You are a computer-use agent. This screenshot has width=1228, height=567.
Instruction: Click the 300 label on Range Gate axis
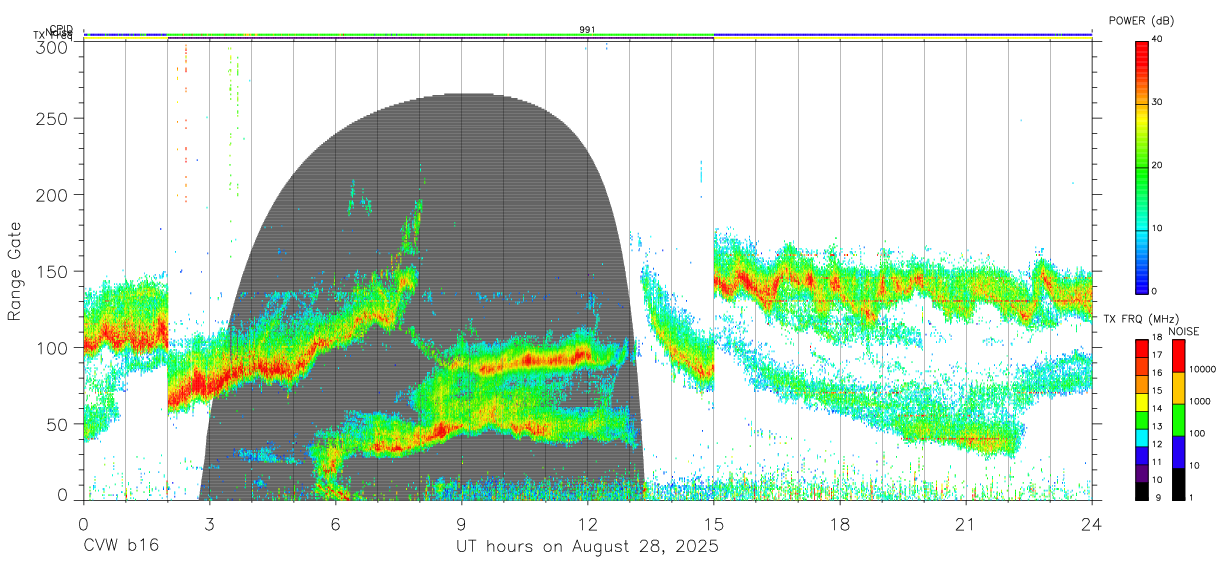53,46
